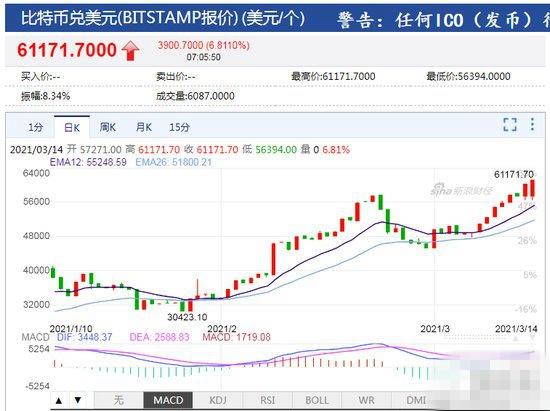The height and width of the screenshot is (411, 550).
Task: Switch to the 15分 chart tab
Action: (179, 127)
